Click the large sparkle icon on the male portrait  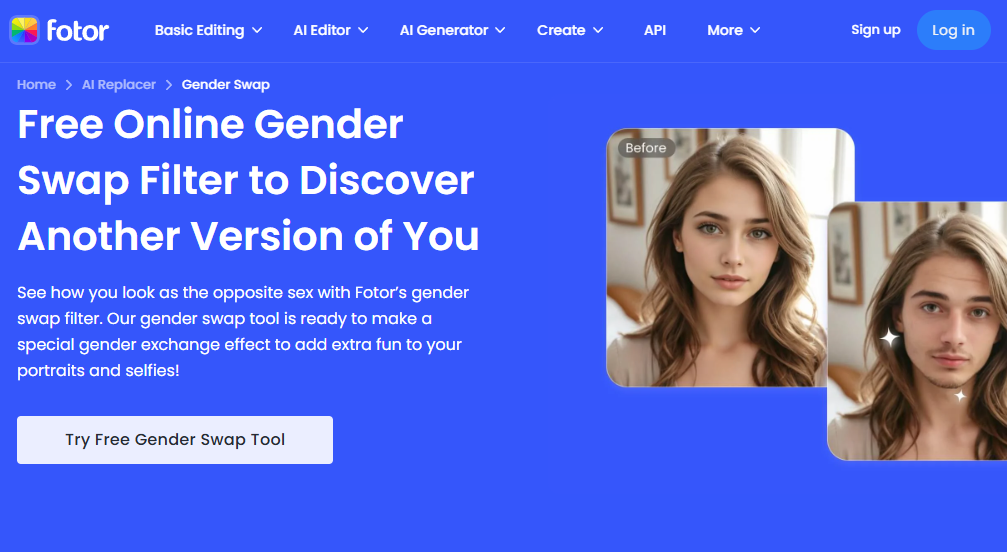(x=889, y=338)
